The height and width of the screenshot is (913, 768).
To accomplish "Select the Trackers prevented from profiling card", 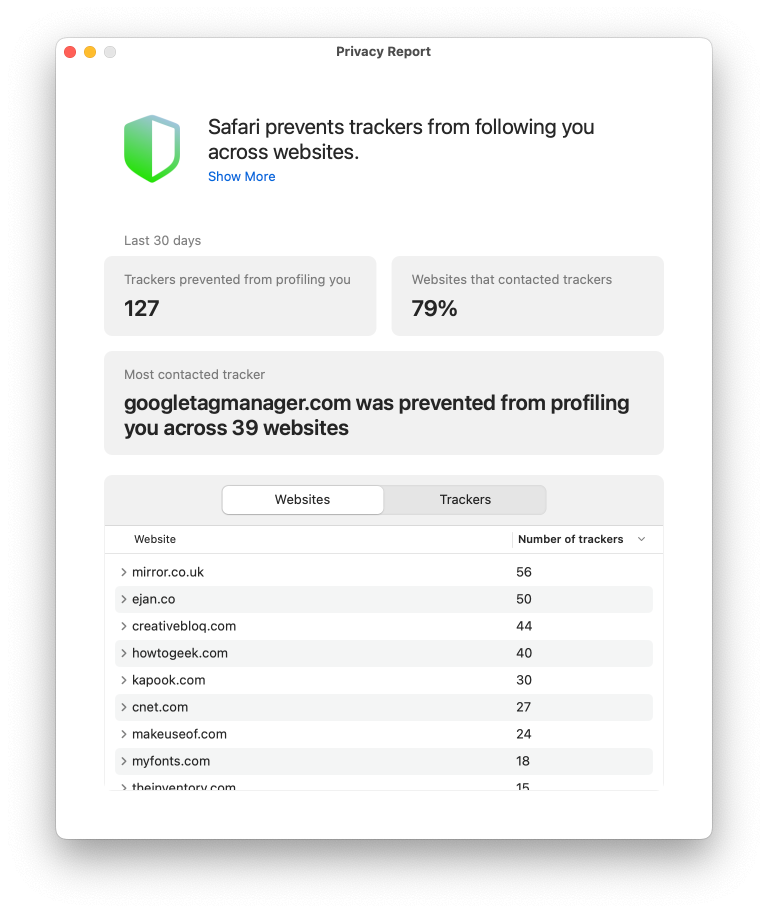I will (x=240, y=296).
